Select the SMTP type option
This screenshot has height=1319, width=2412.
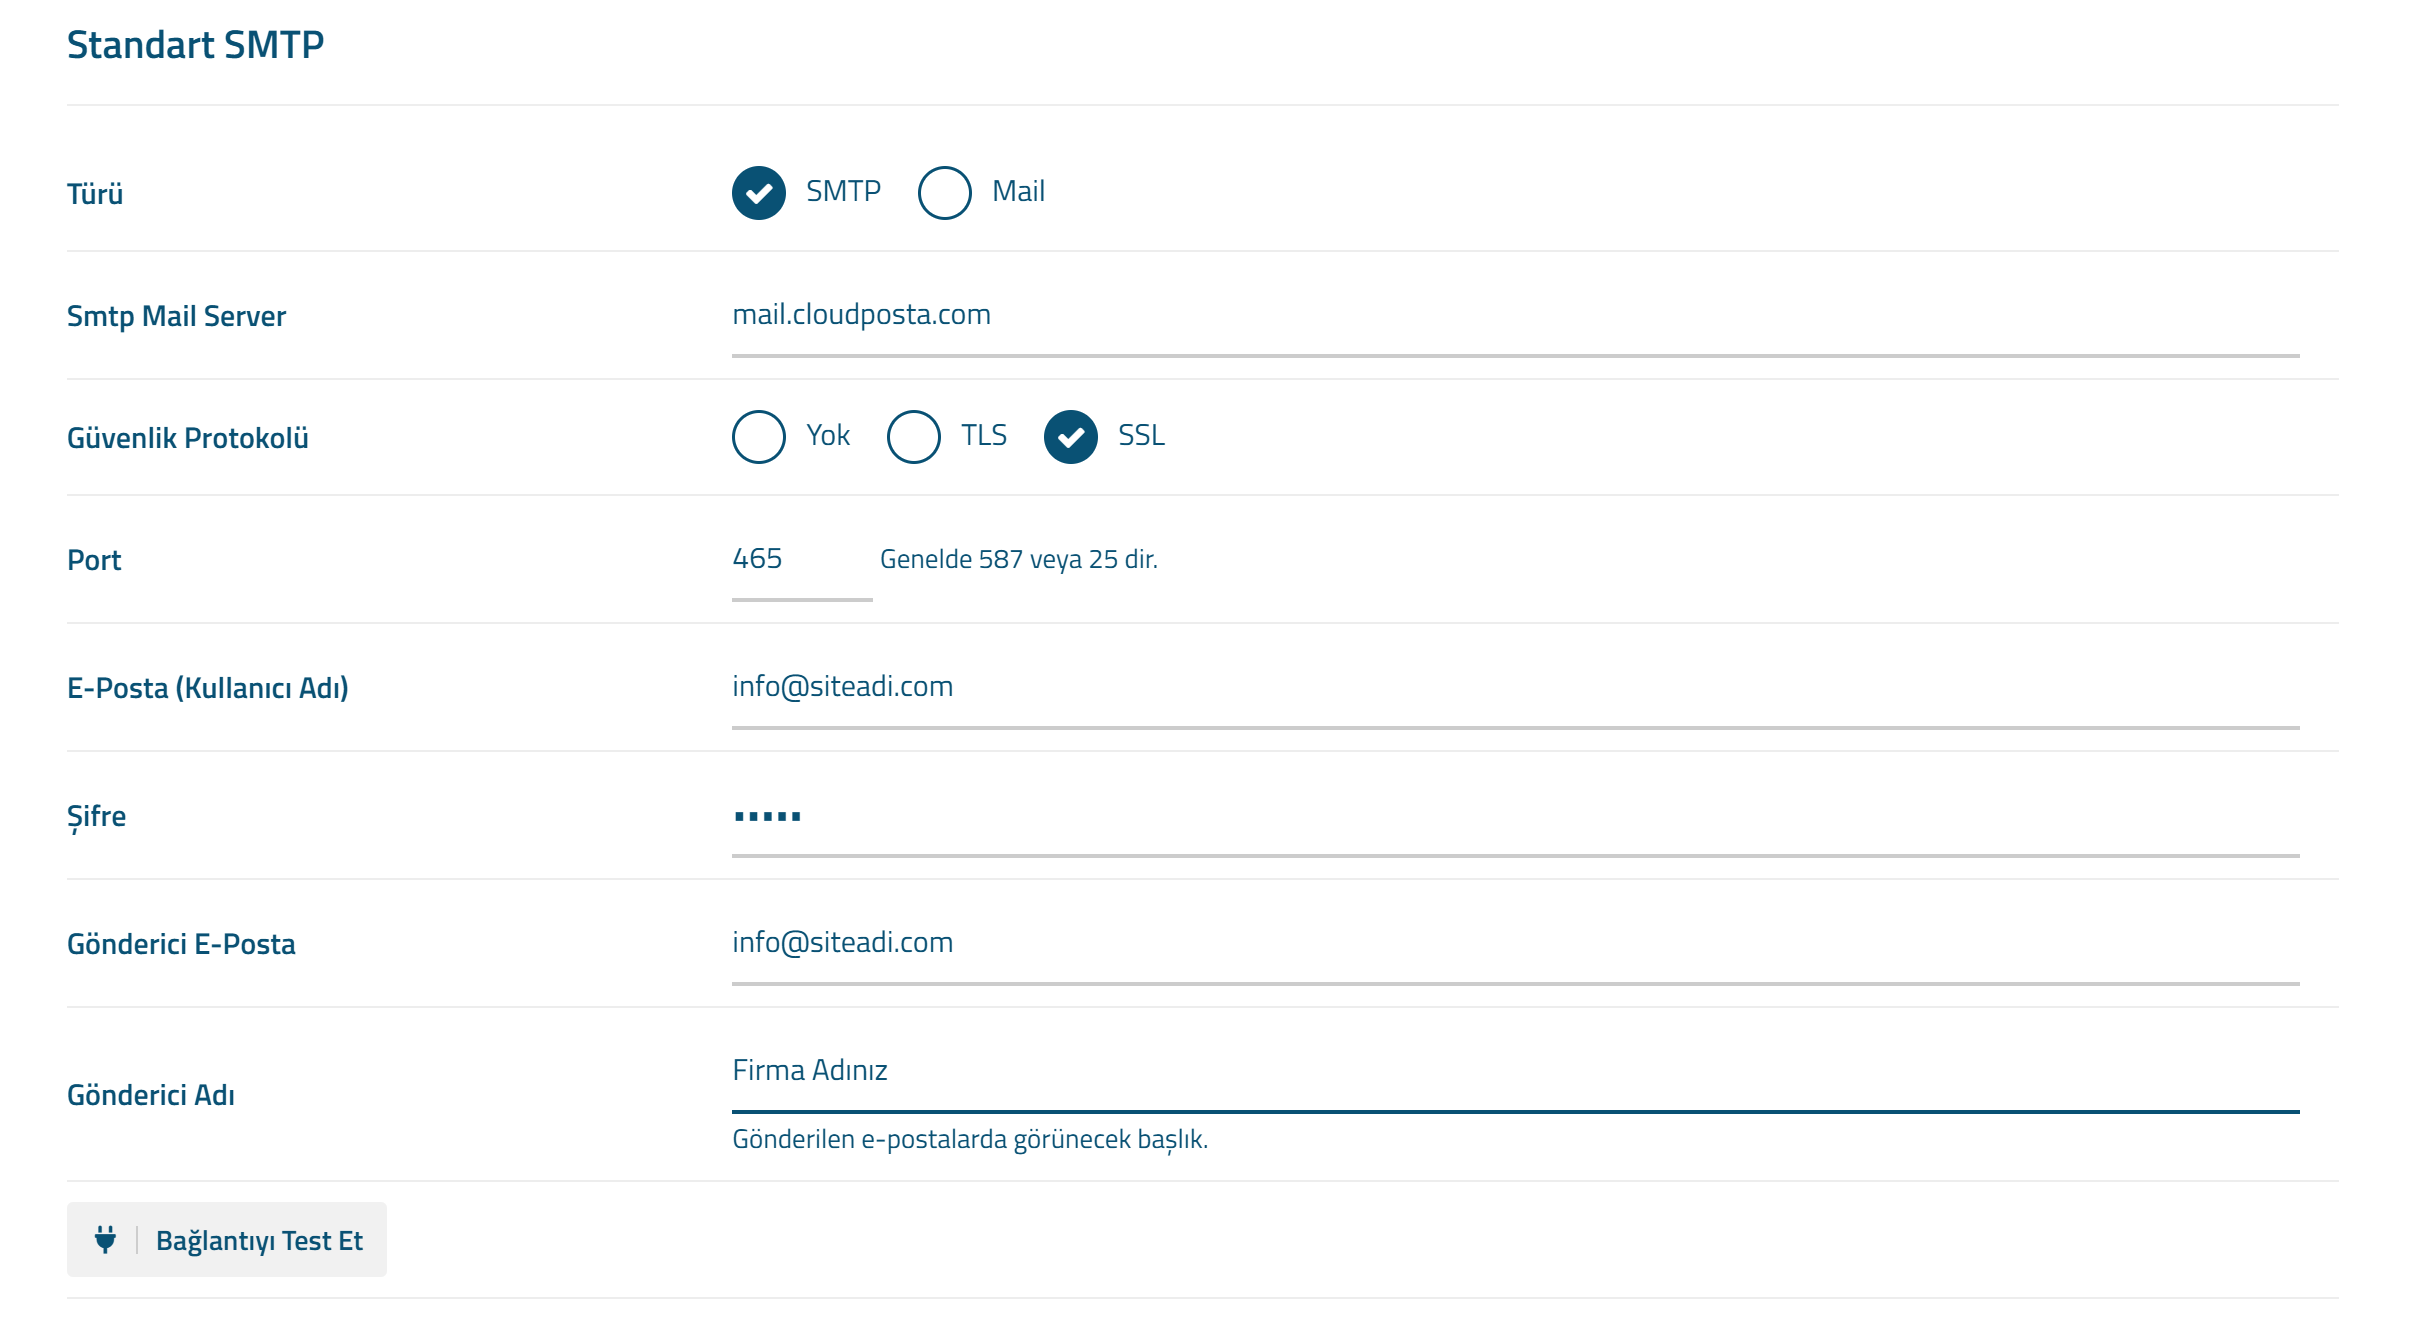[x=760, y=192]
